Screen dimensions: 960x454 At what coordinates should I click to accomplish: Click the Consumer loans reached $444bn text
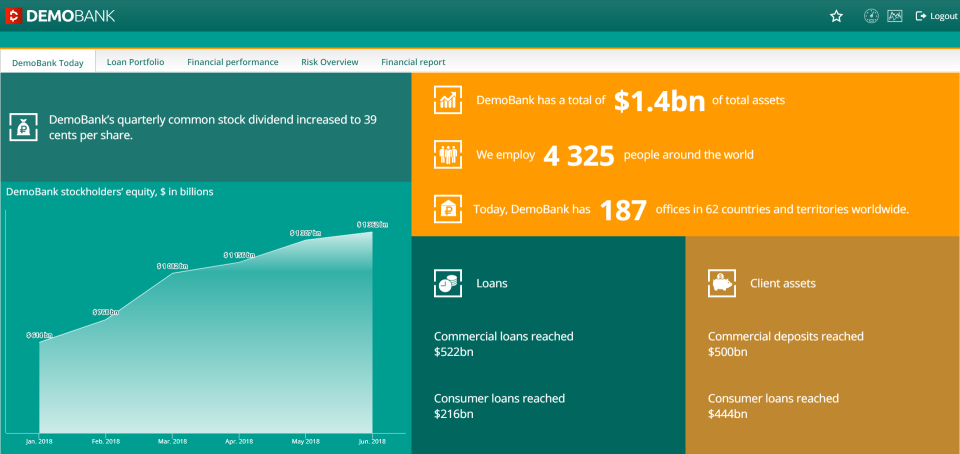point(774,406)
